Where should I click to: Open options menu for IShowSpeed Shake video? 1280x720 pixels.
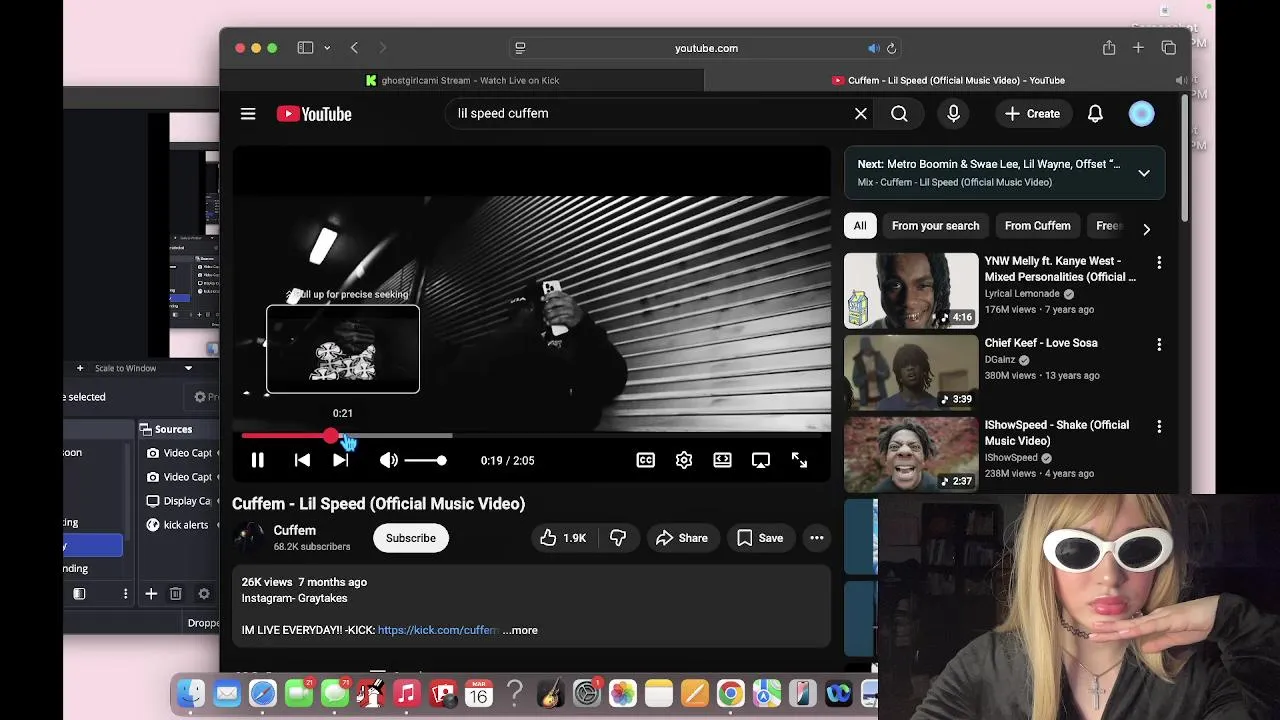click(1159, 426)
